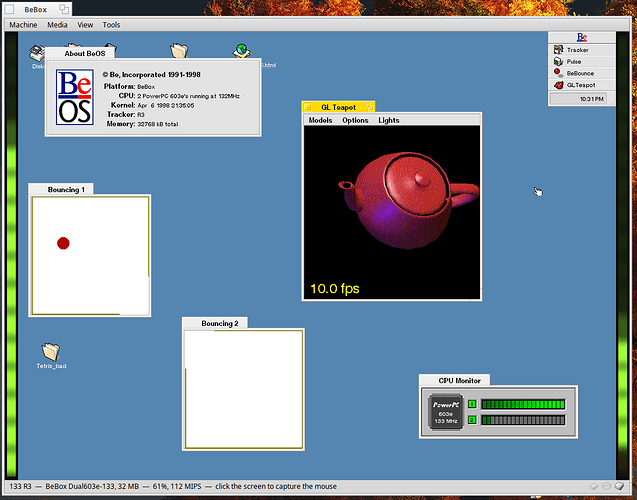Click the Be logo in the Deskbar
Image resolution: width=637 pixels, height=500 pixels.
[582, 37]
